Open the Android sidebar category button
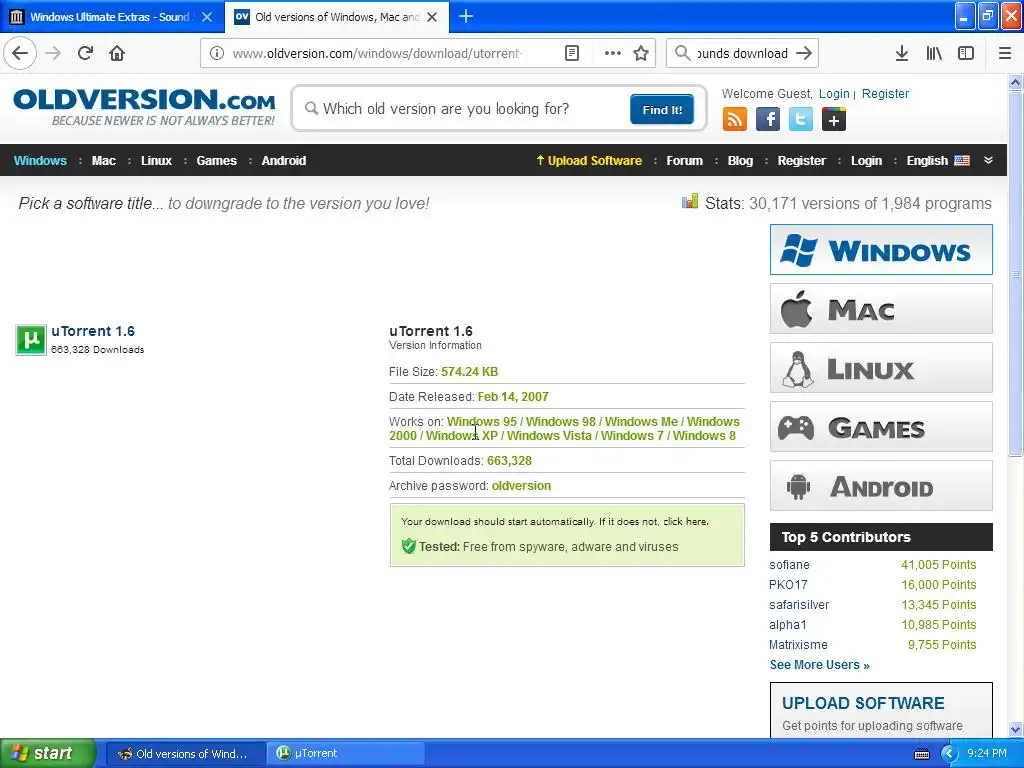 point(881,486)
